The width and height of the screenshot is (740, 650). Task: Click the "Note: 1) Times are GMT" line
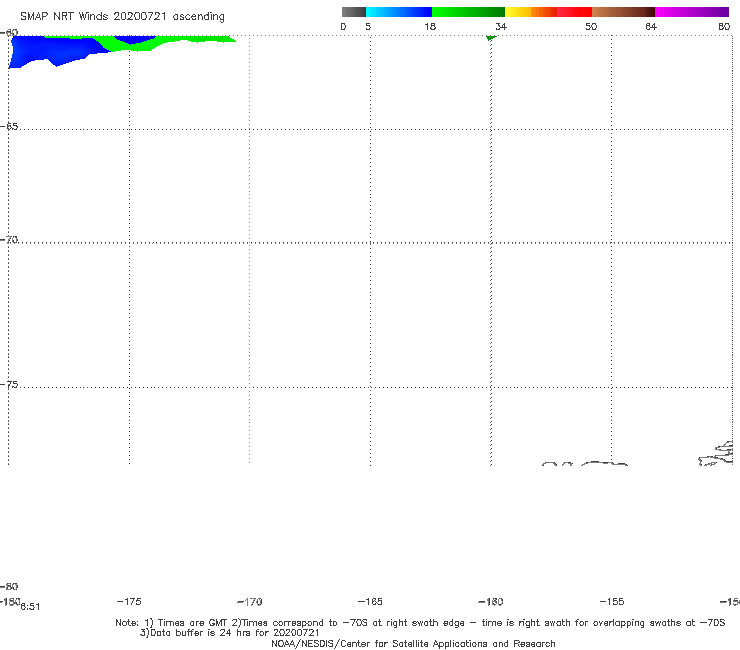pyautogui.click(x=420, y=623)
